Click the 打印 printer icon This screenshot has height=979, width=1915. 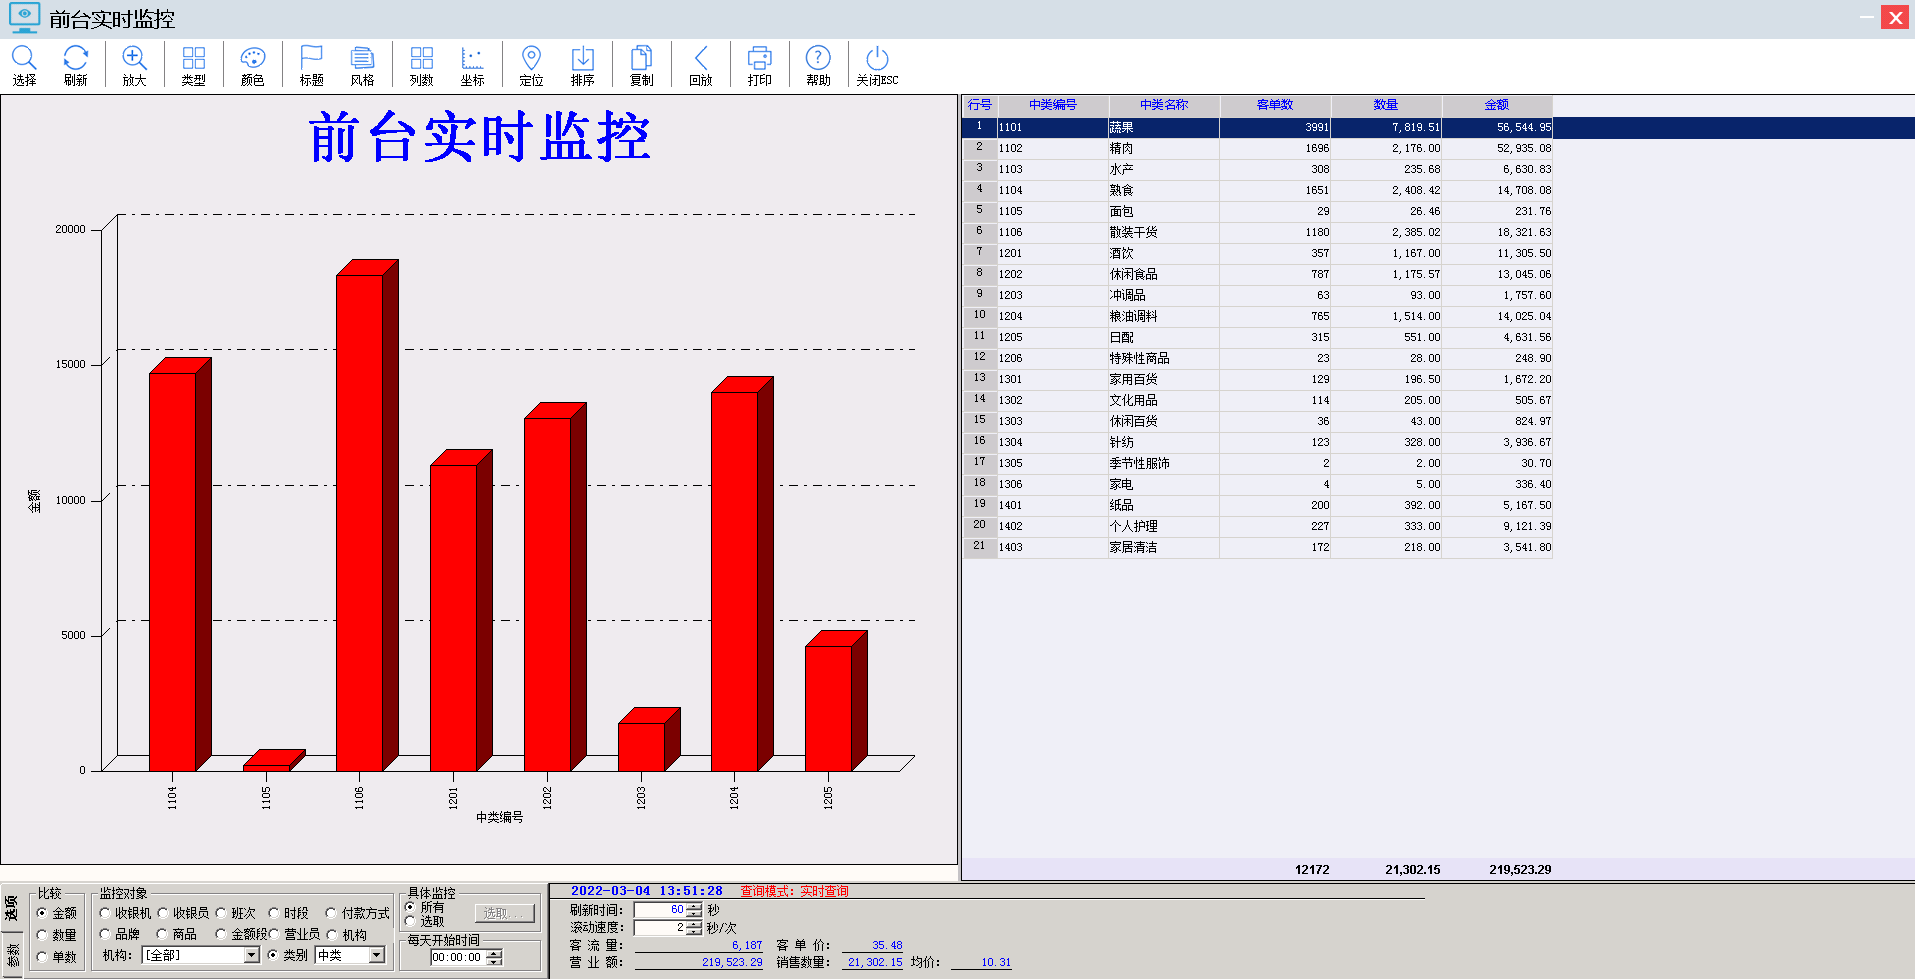coord(759,59)
